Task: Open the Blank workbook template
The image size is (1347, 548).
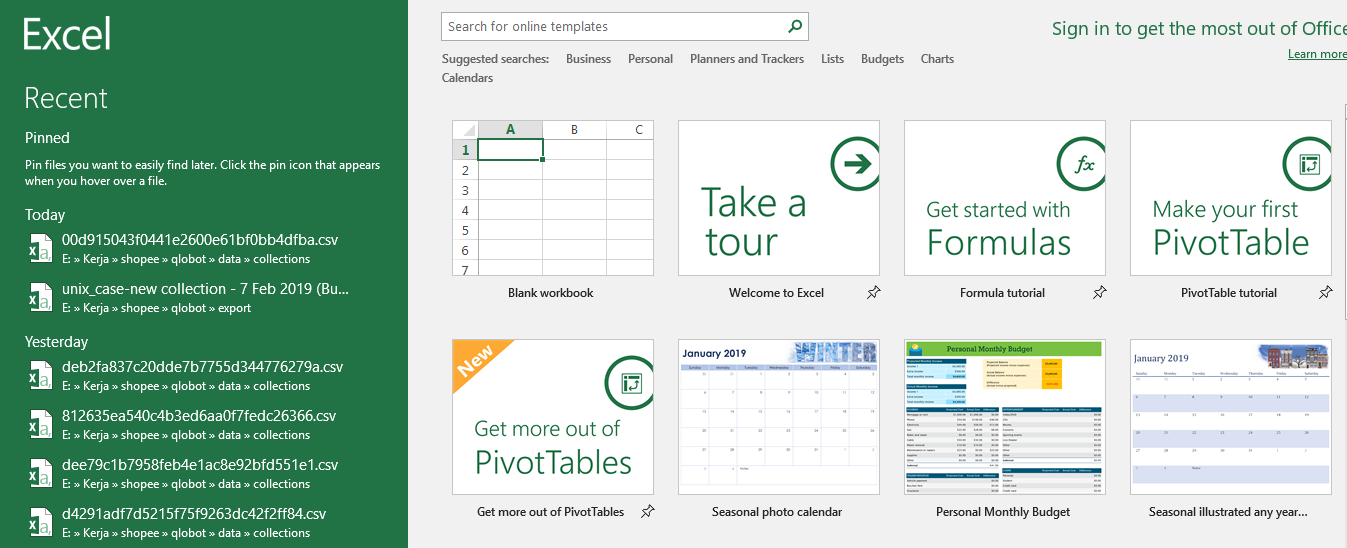Action: pos(553,198)
